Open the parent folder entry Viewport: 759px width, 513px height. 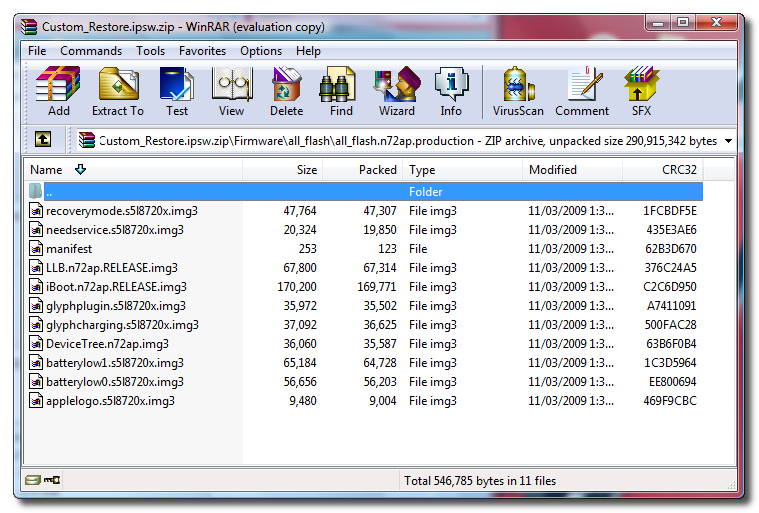(50, 192)
